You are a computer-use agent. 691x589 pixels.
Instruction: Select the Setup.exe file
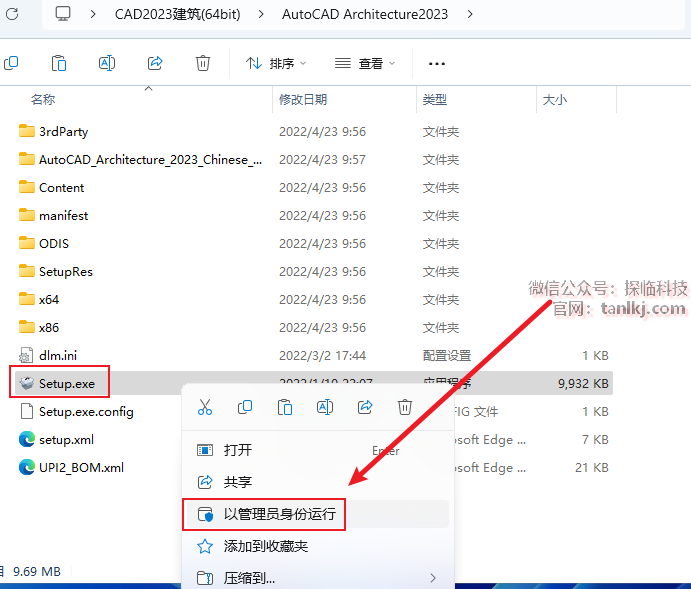59,383
